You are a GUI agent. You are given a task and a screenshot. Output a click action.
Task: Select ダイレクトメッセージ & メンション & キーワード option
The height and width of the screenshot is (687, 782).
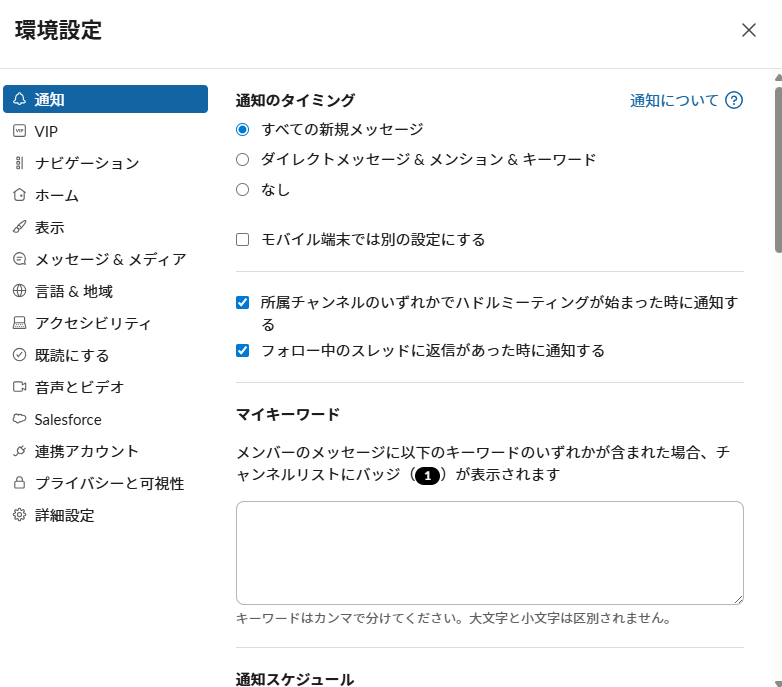pos(242,159)
